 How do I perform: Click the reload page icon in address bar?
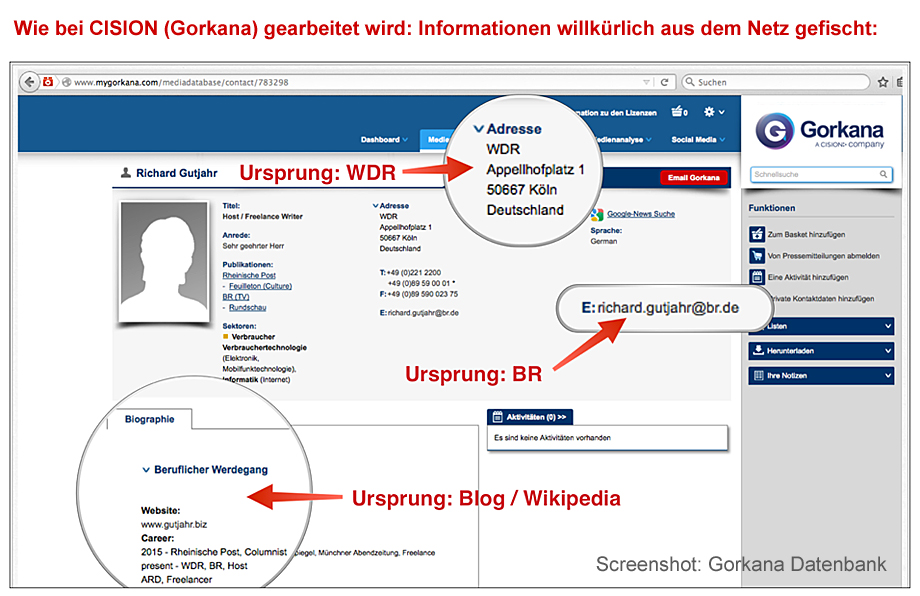(x=664, y=82)
